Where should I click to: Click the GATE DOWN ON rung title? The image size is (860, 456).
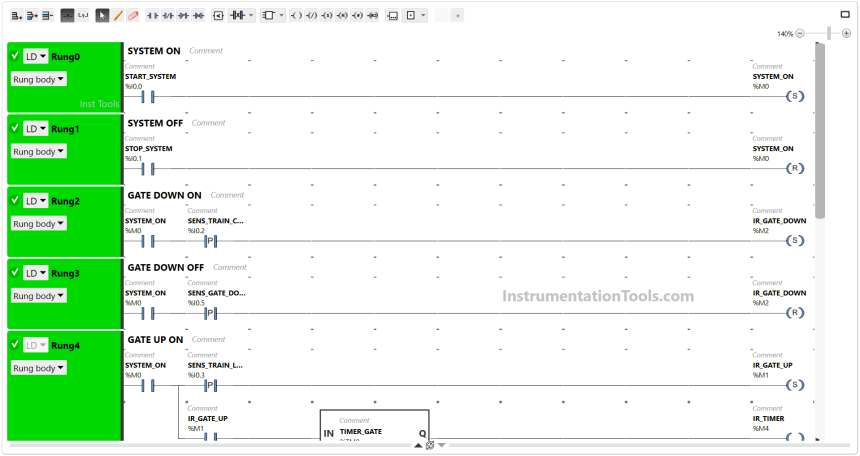pos(165,195)
